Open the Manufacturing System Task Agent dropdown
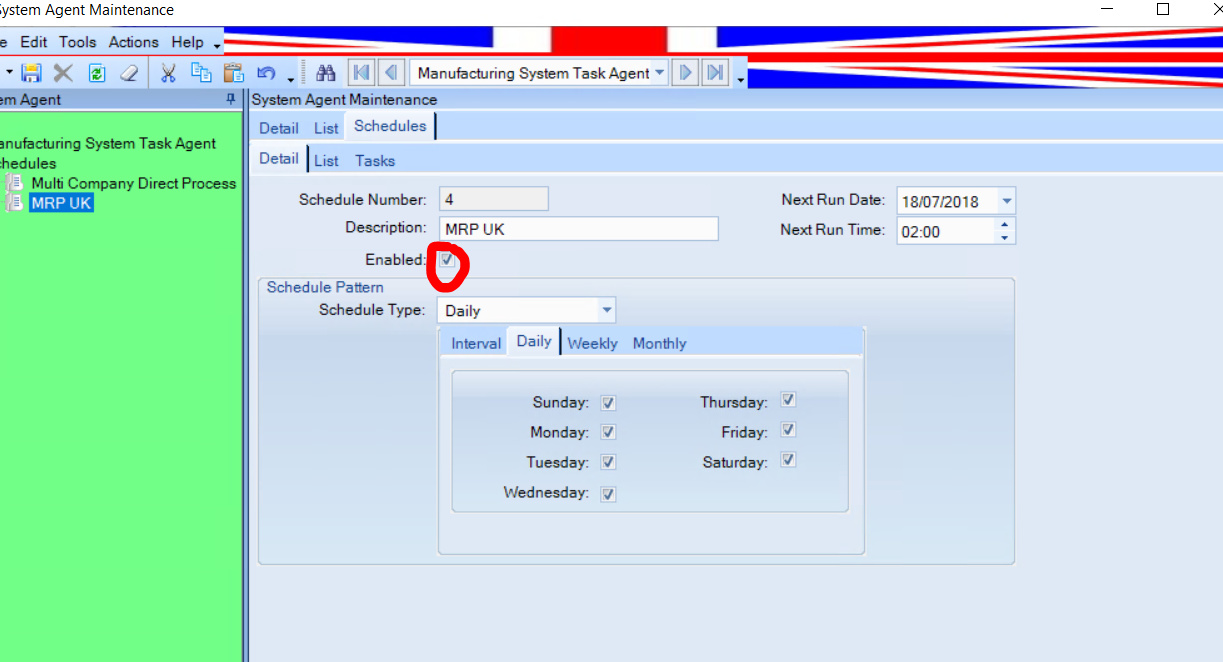Viewport: 1223px width, 662px height. tap(659, 73)
